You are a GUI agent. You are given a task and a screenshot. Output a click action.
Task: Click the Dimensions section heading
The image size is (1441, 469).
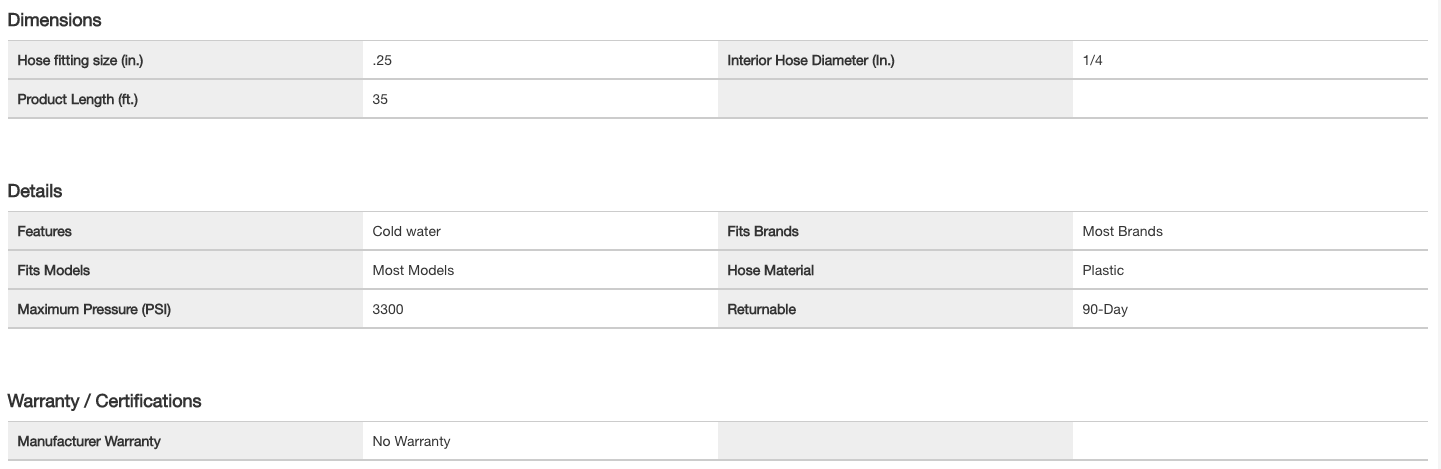point(54,19)
